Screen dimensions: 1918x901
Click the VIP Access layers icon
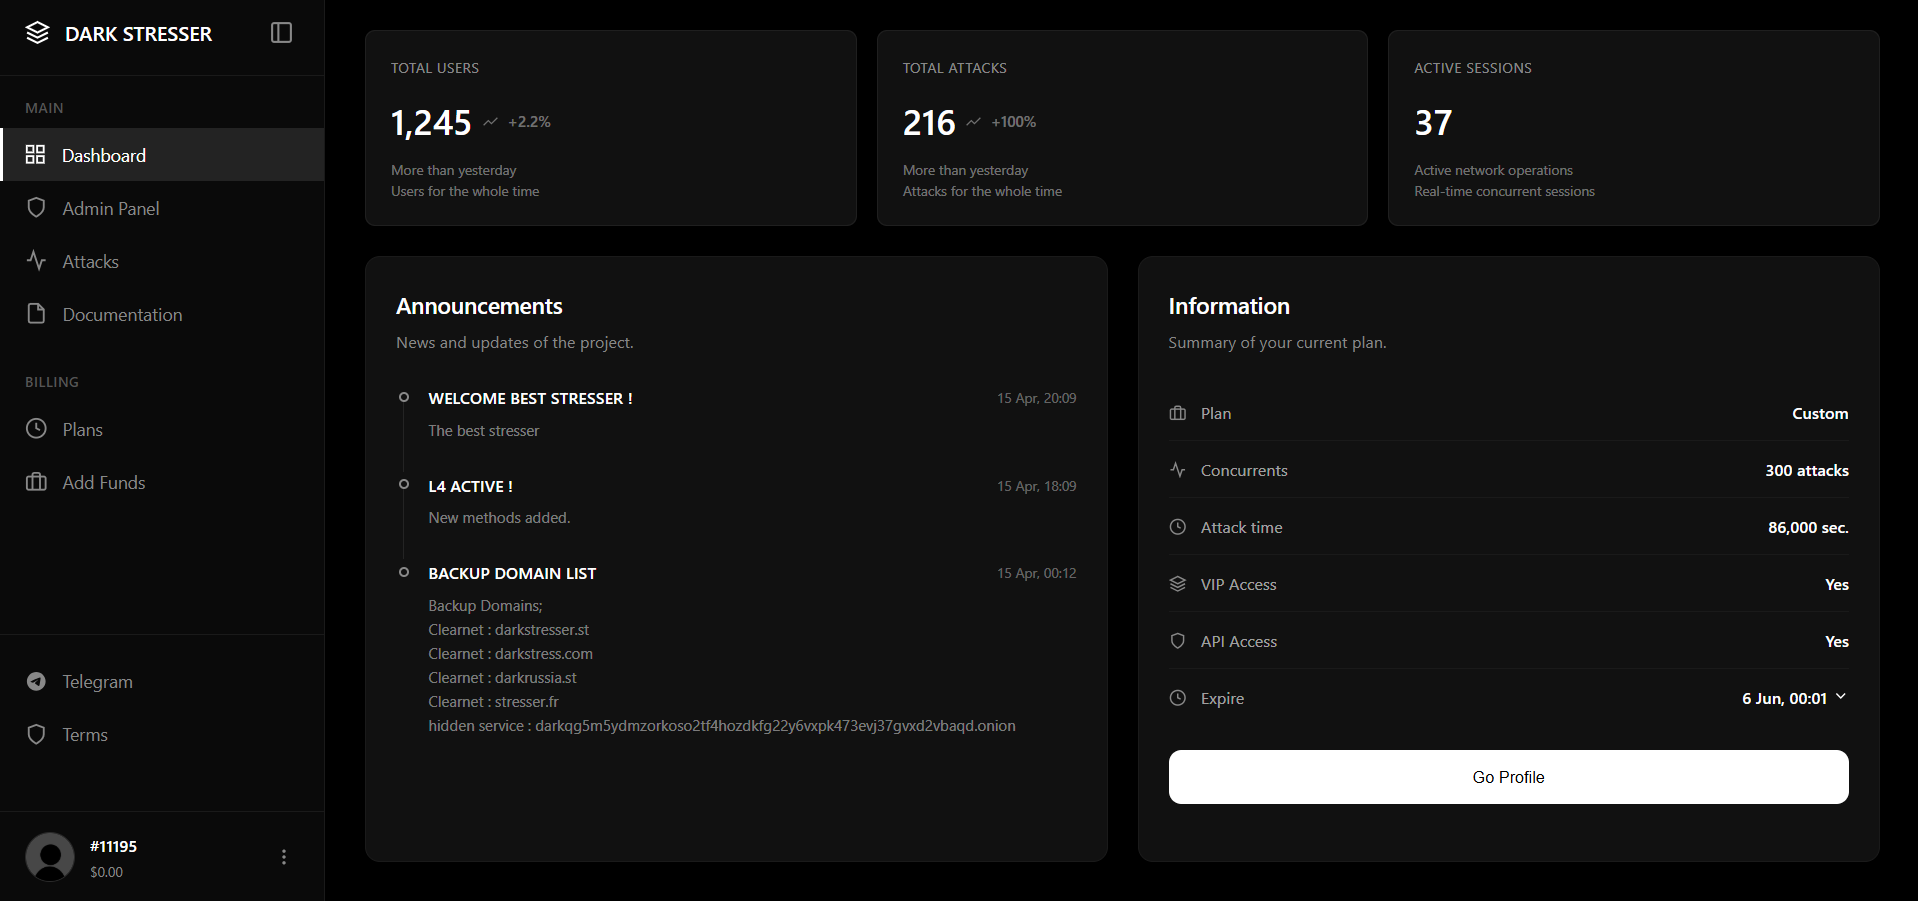click(1177, 584)
